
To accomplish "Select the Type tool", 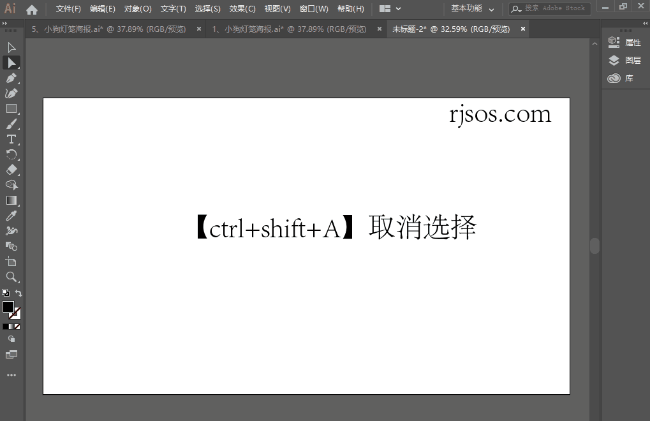I will click(x=11, y=140).
